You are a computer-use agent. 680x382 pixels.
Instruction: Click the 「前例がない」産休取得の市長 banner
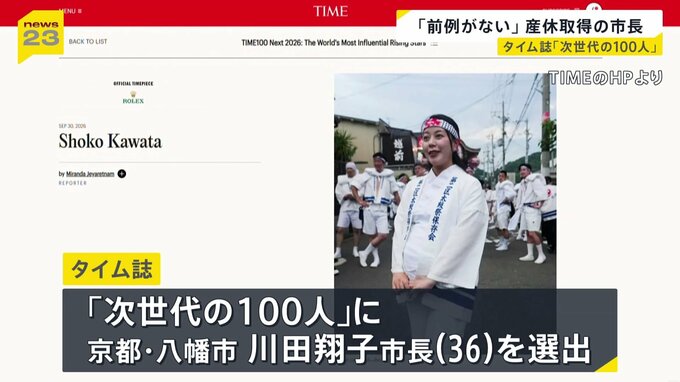point(529,26)
